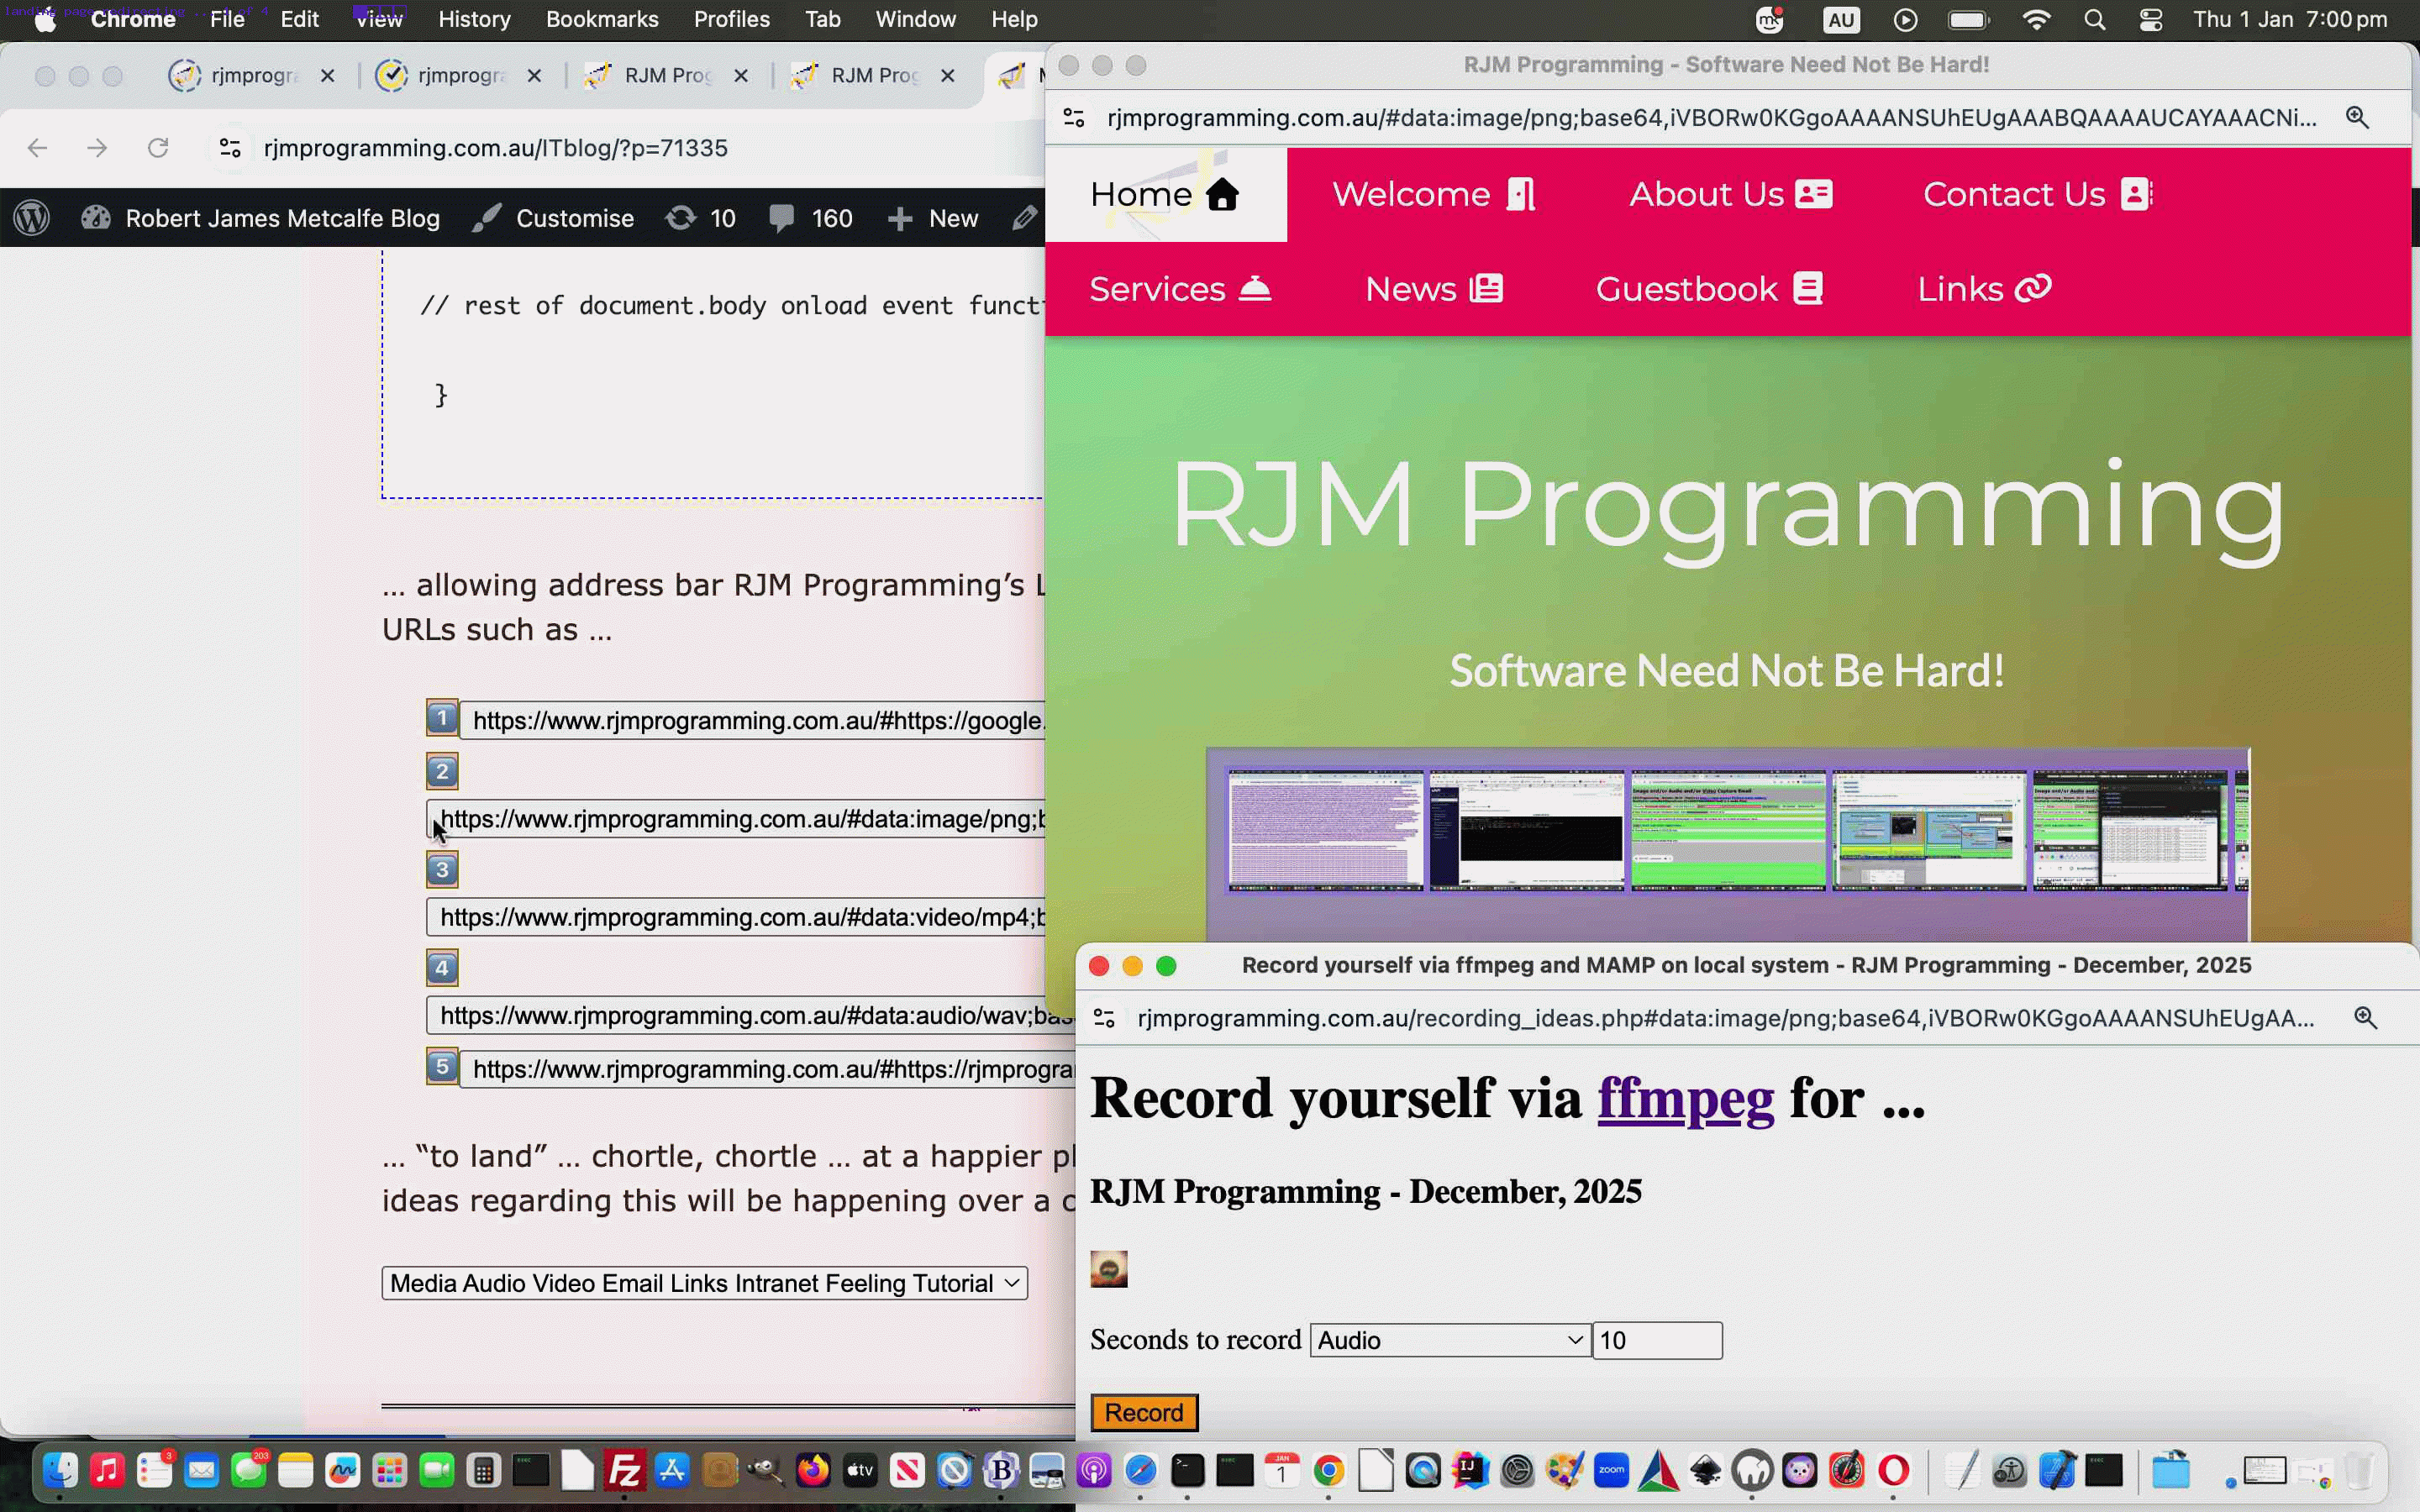Launch FileZilla from the Dock
The height and width of the screenshot is (1512, 2420).
pyautogui.click(x=627, y=1470)
